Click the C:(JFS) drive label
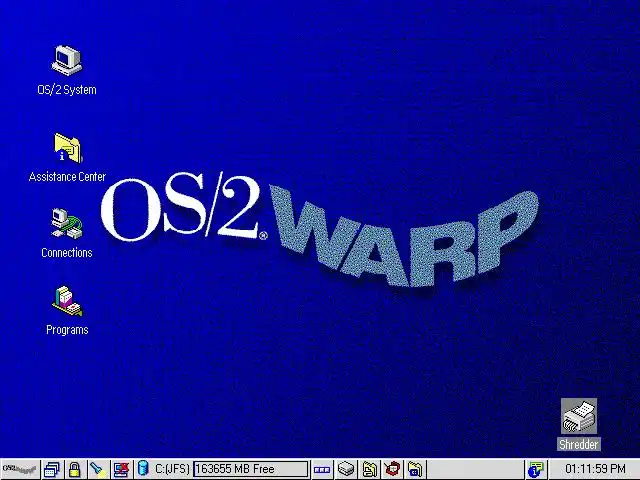Screen dimensions: 640x480 pyautogui.click(x=172, y=469)
